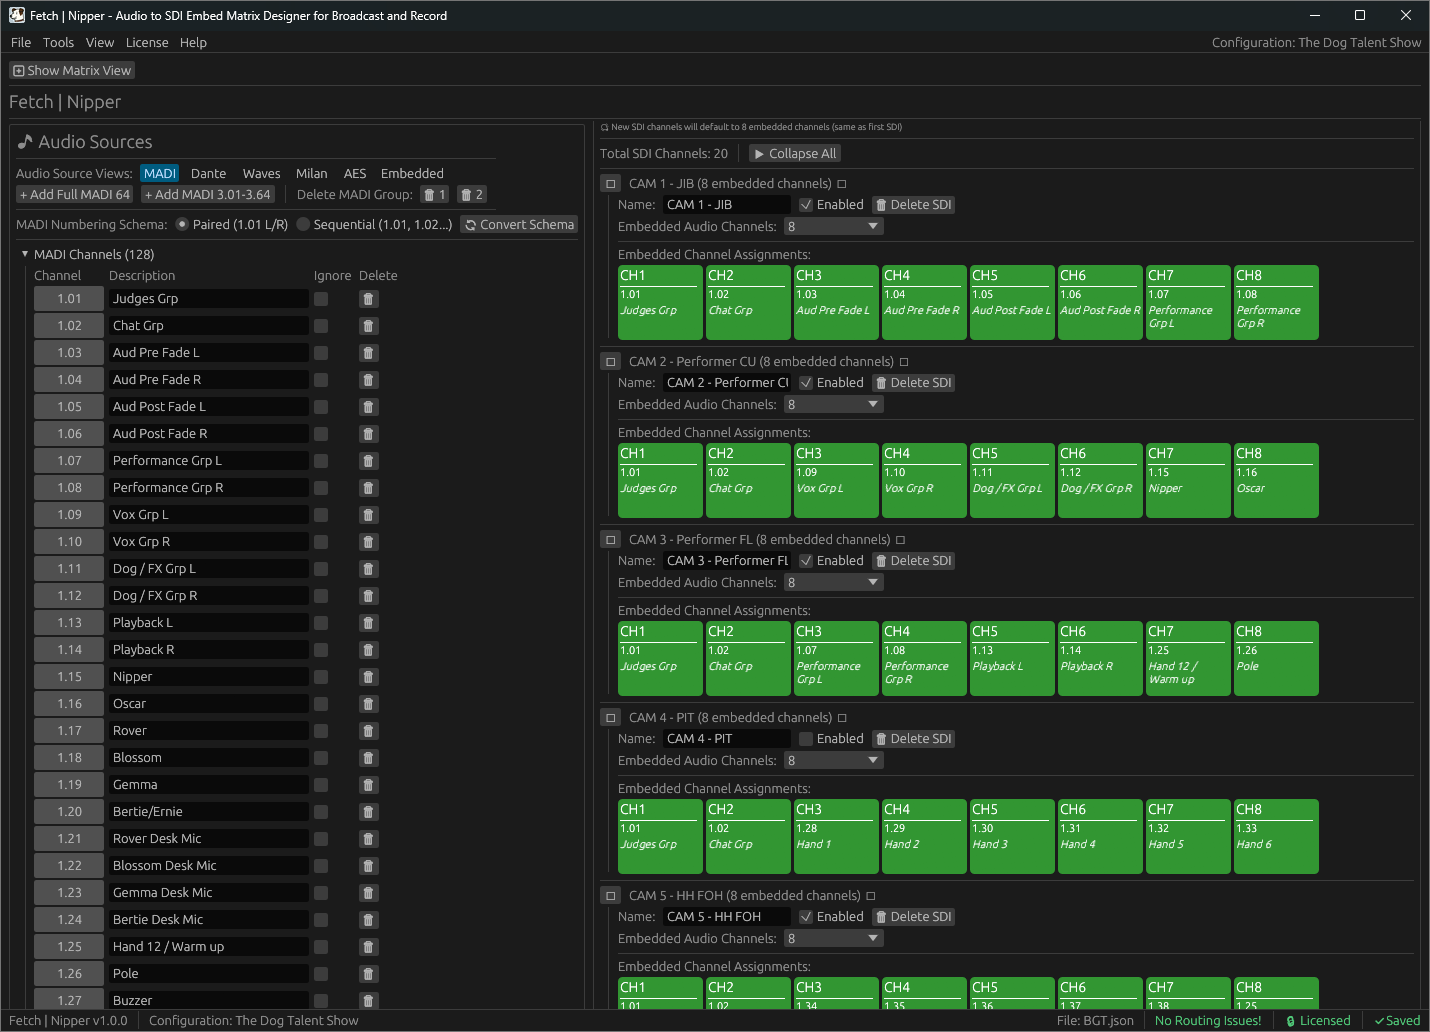Delete the Judges Grp channel row
1430x1032 pixels.
click(368, 299)
